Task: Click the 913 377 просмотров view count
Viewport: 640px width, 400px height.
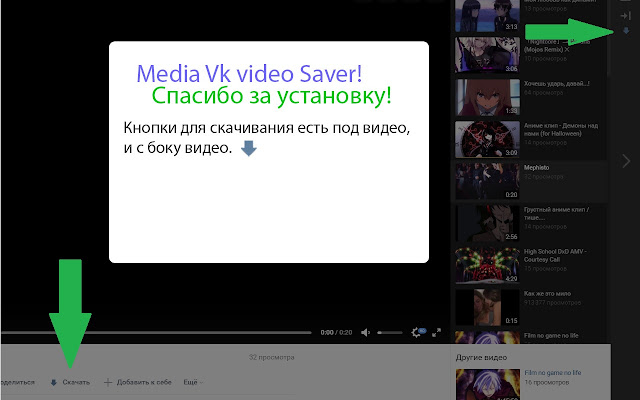Action: click(x=552, y=303)
